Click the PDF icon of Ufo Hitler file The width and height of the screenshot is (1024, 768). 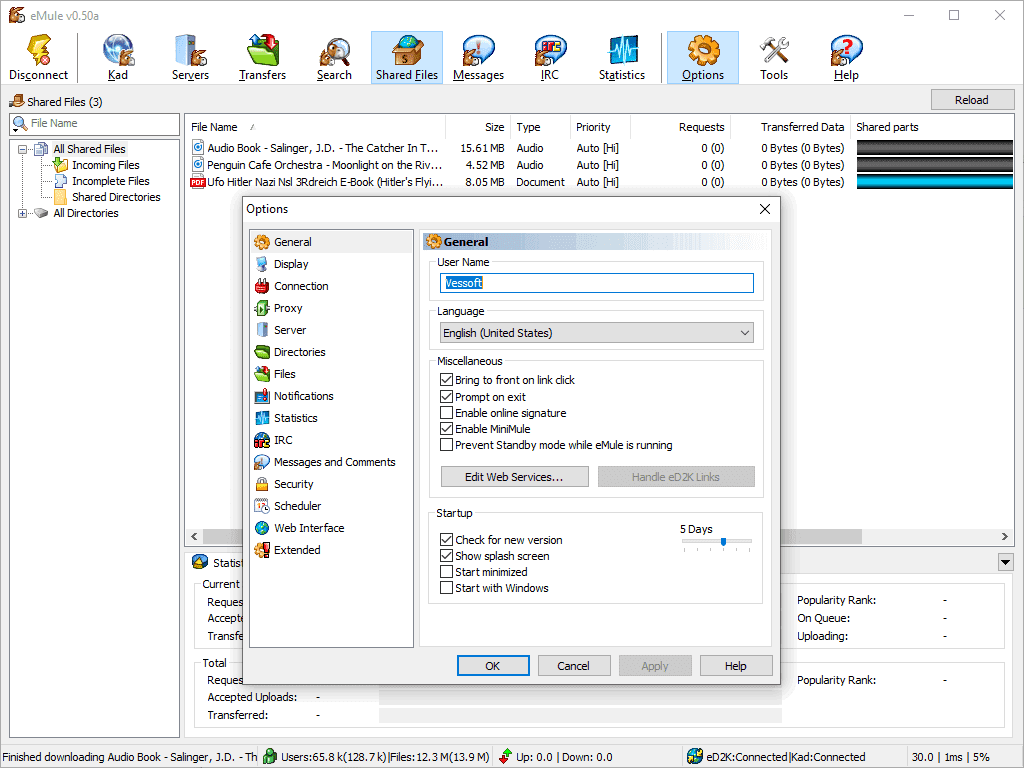198,182
